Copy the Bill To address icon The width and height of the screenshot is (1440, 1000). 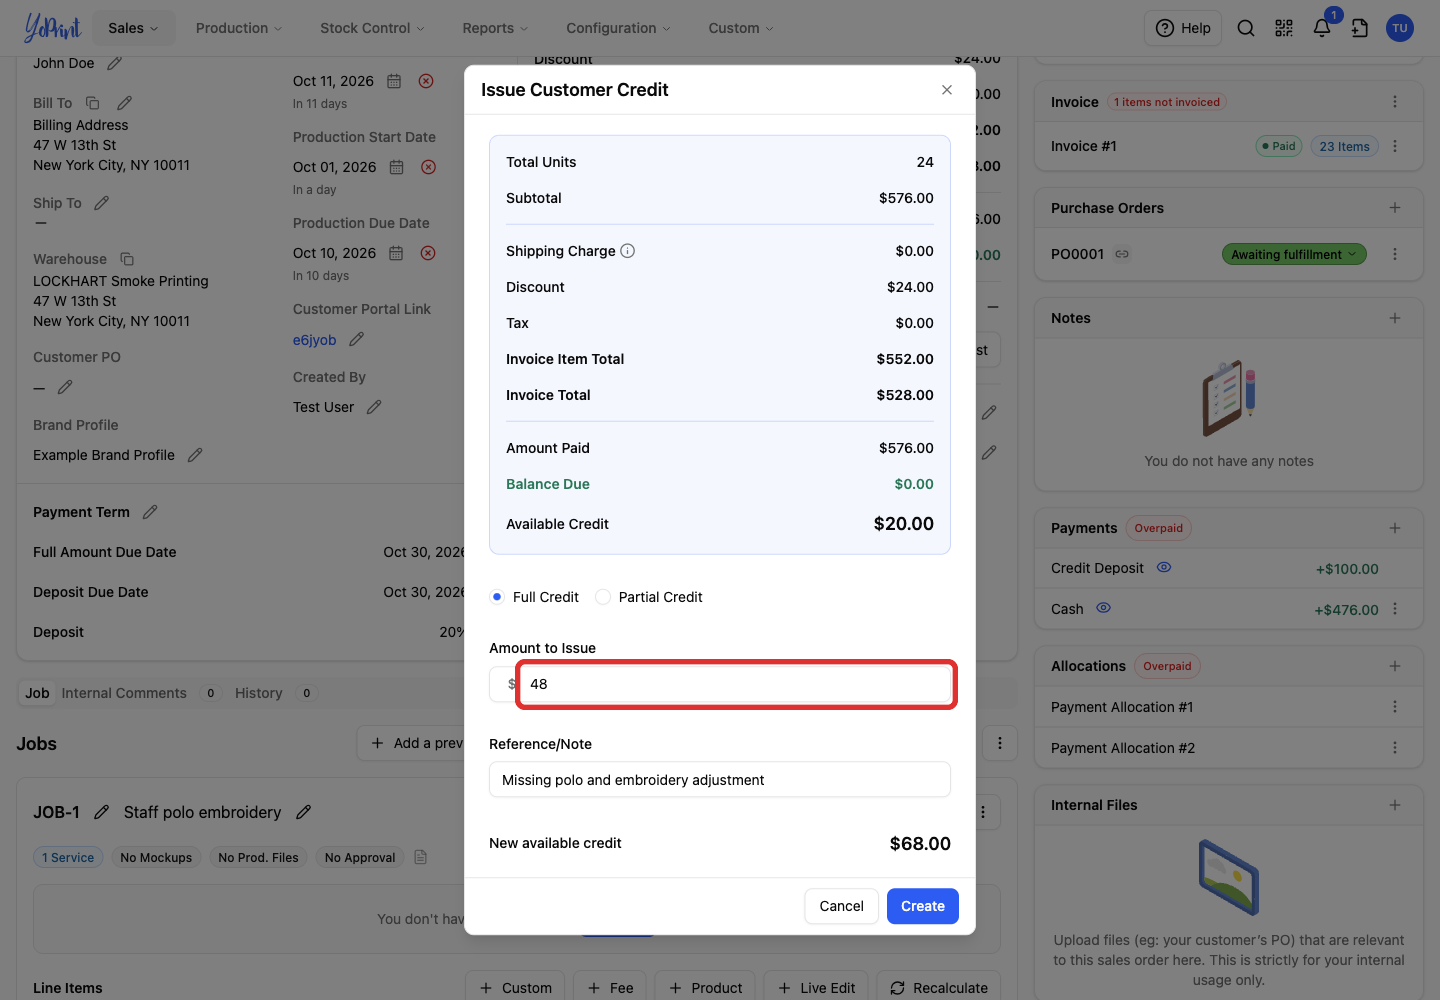(93, 103)
